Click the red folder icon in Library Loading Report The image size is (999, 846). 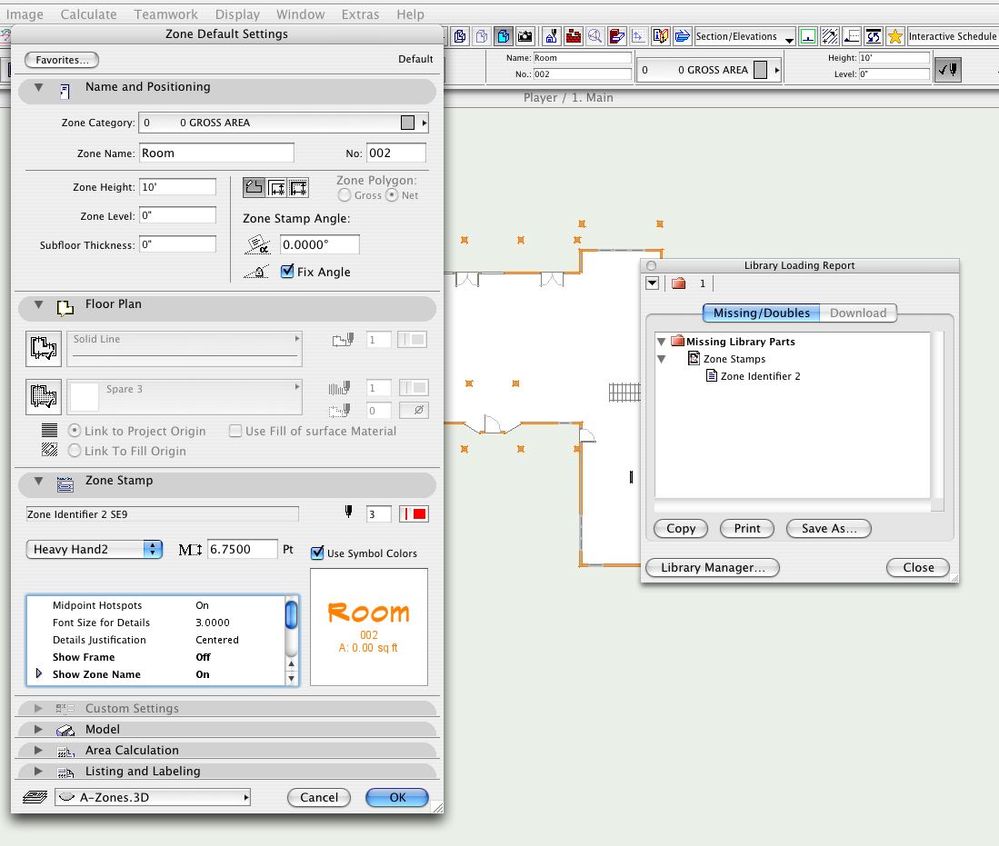coord(679,283)
